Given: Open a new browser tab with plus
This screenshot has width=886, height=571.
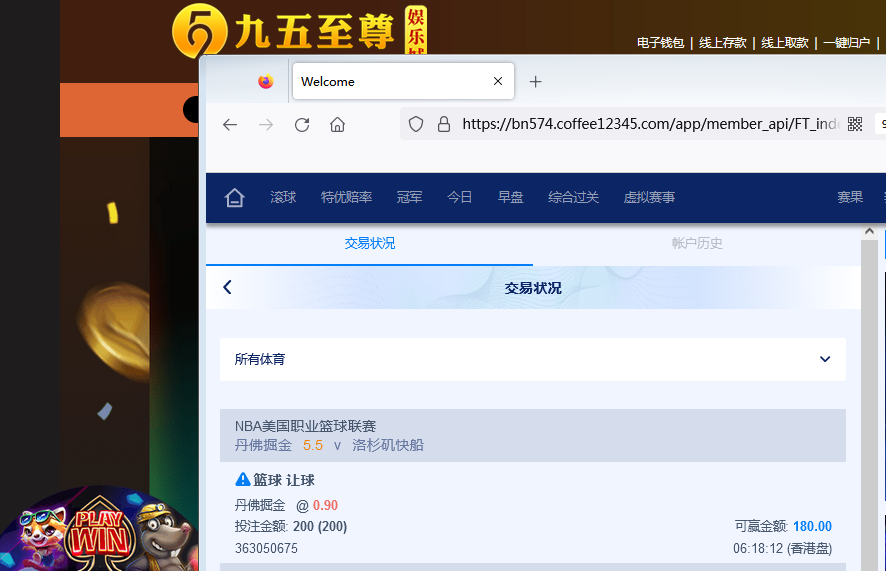Looking at the screenshot, I should pyautogui.click(x=536, y=82).
